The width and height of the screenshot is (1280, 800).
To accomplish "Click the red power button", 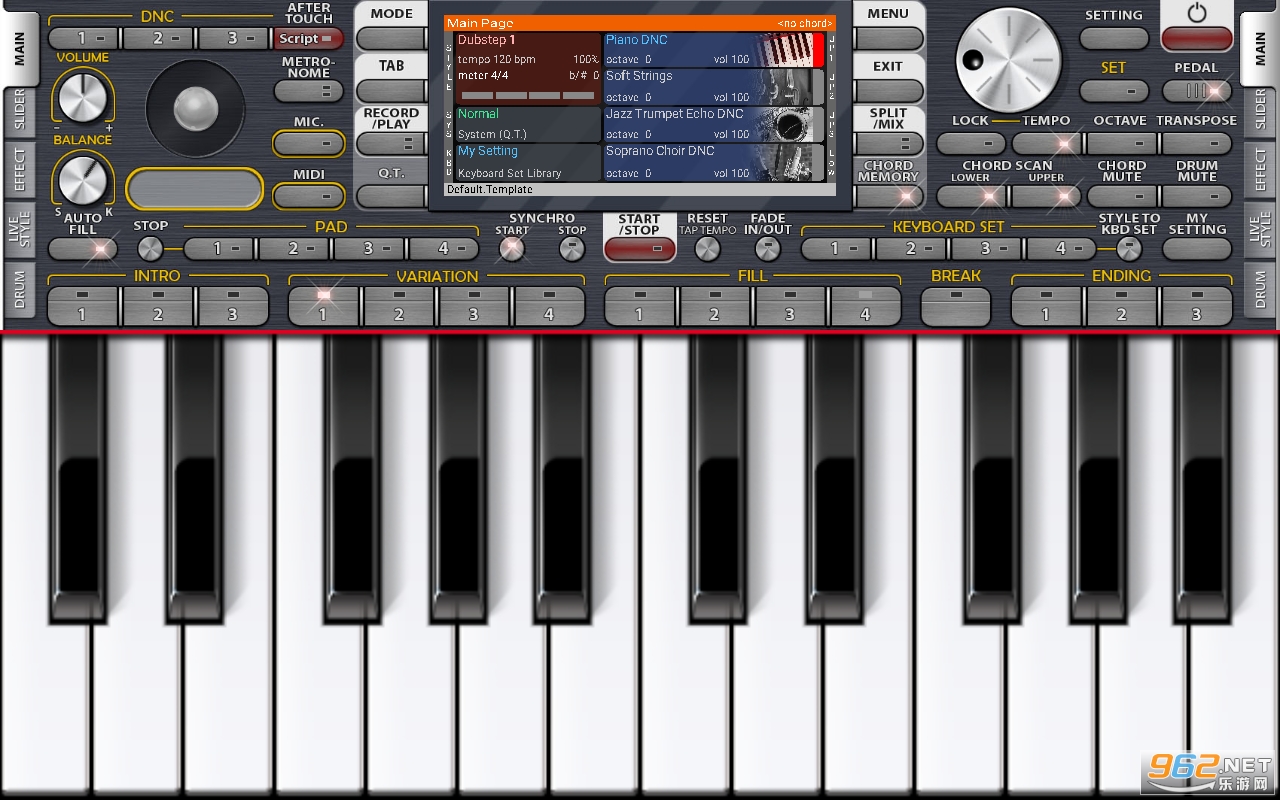I will [1197, 39].
